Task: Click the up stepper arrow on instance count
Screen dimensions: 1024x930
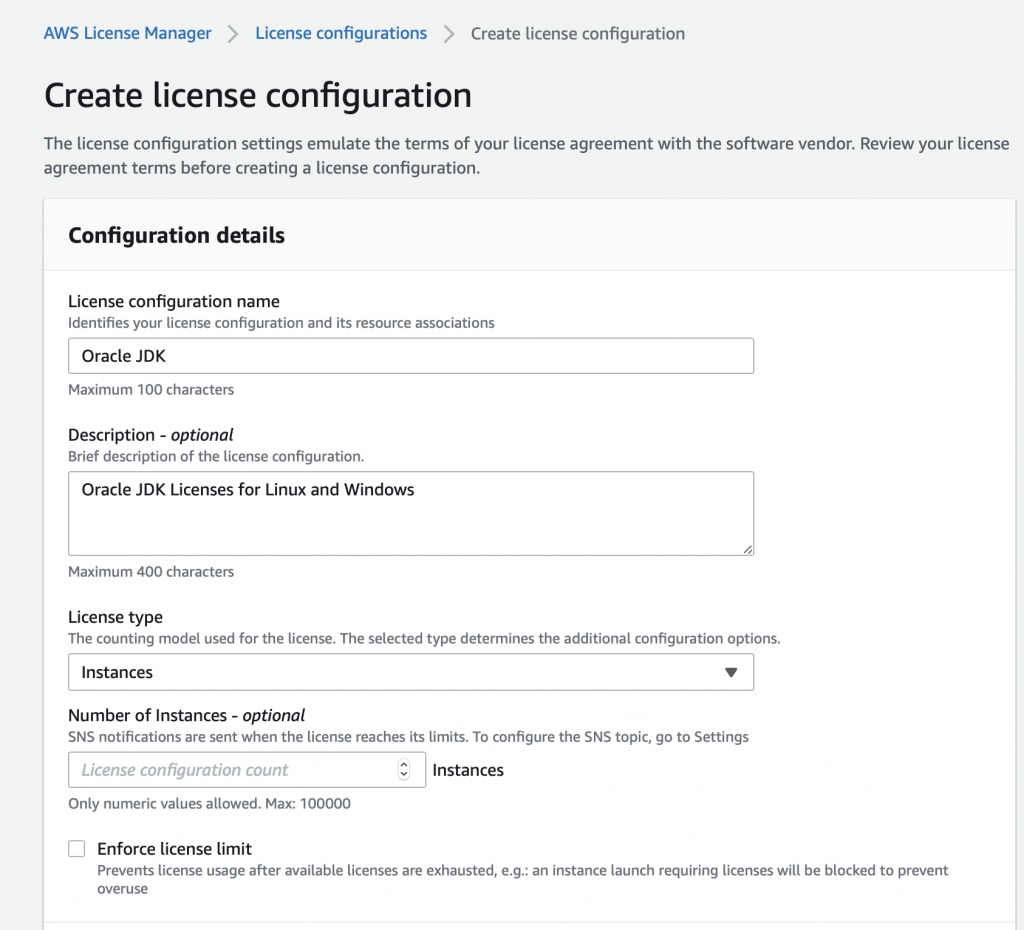Action: [404, 764]
